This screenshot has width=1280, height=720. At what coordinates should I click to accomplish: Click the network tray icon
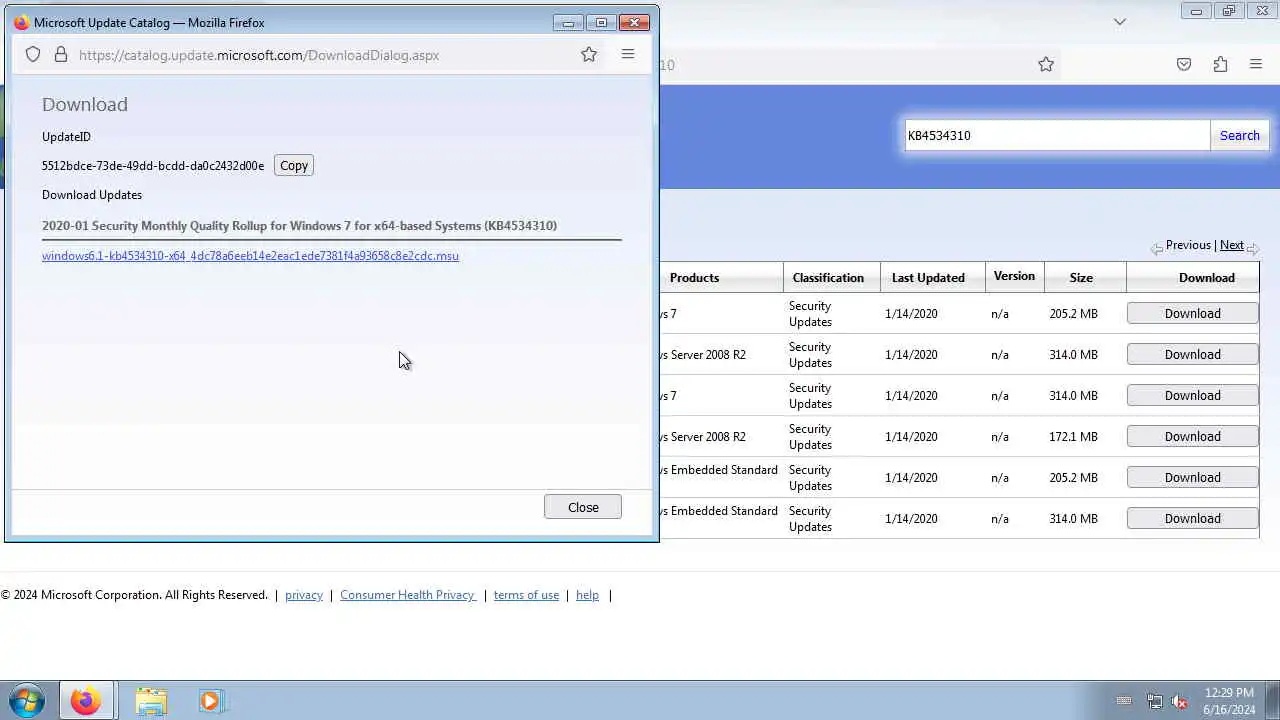point(1154,701)
